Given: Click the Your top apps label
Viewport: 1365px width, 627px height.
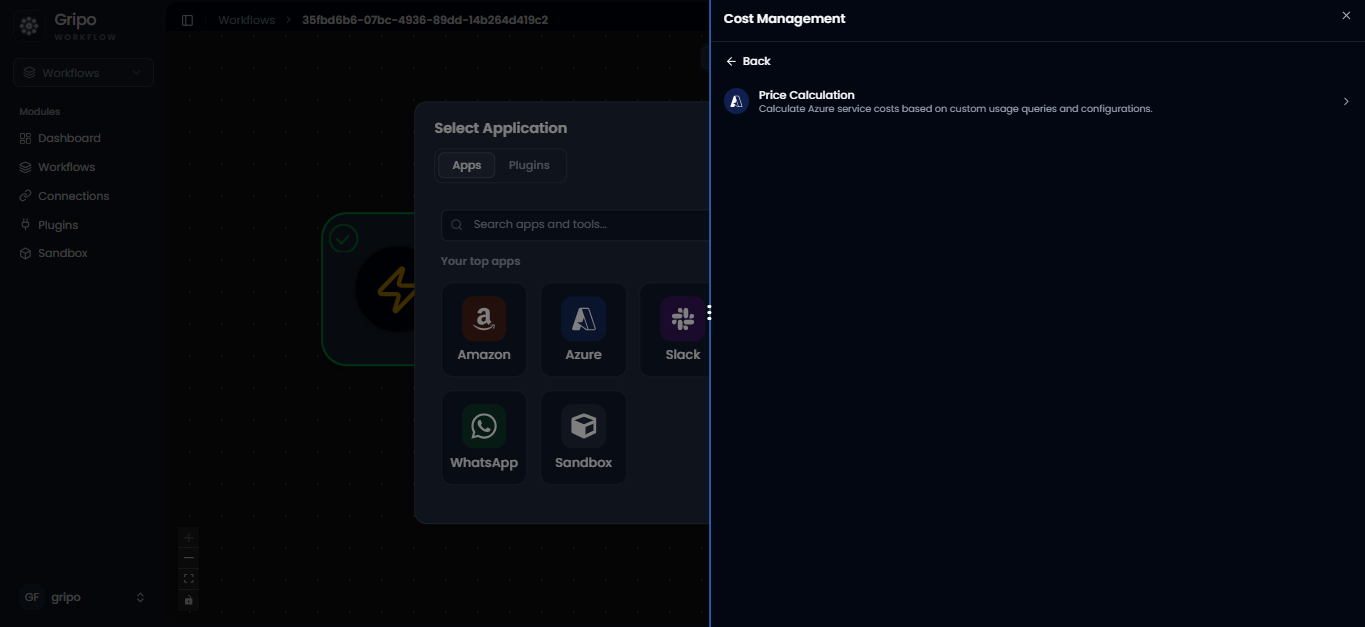Looking at the screenshot, I should [x=480, y=261].
